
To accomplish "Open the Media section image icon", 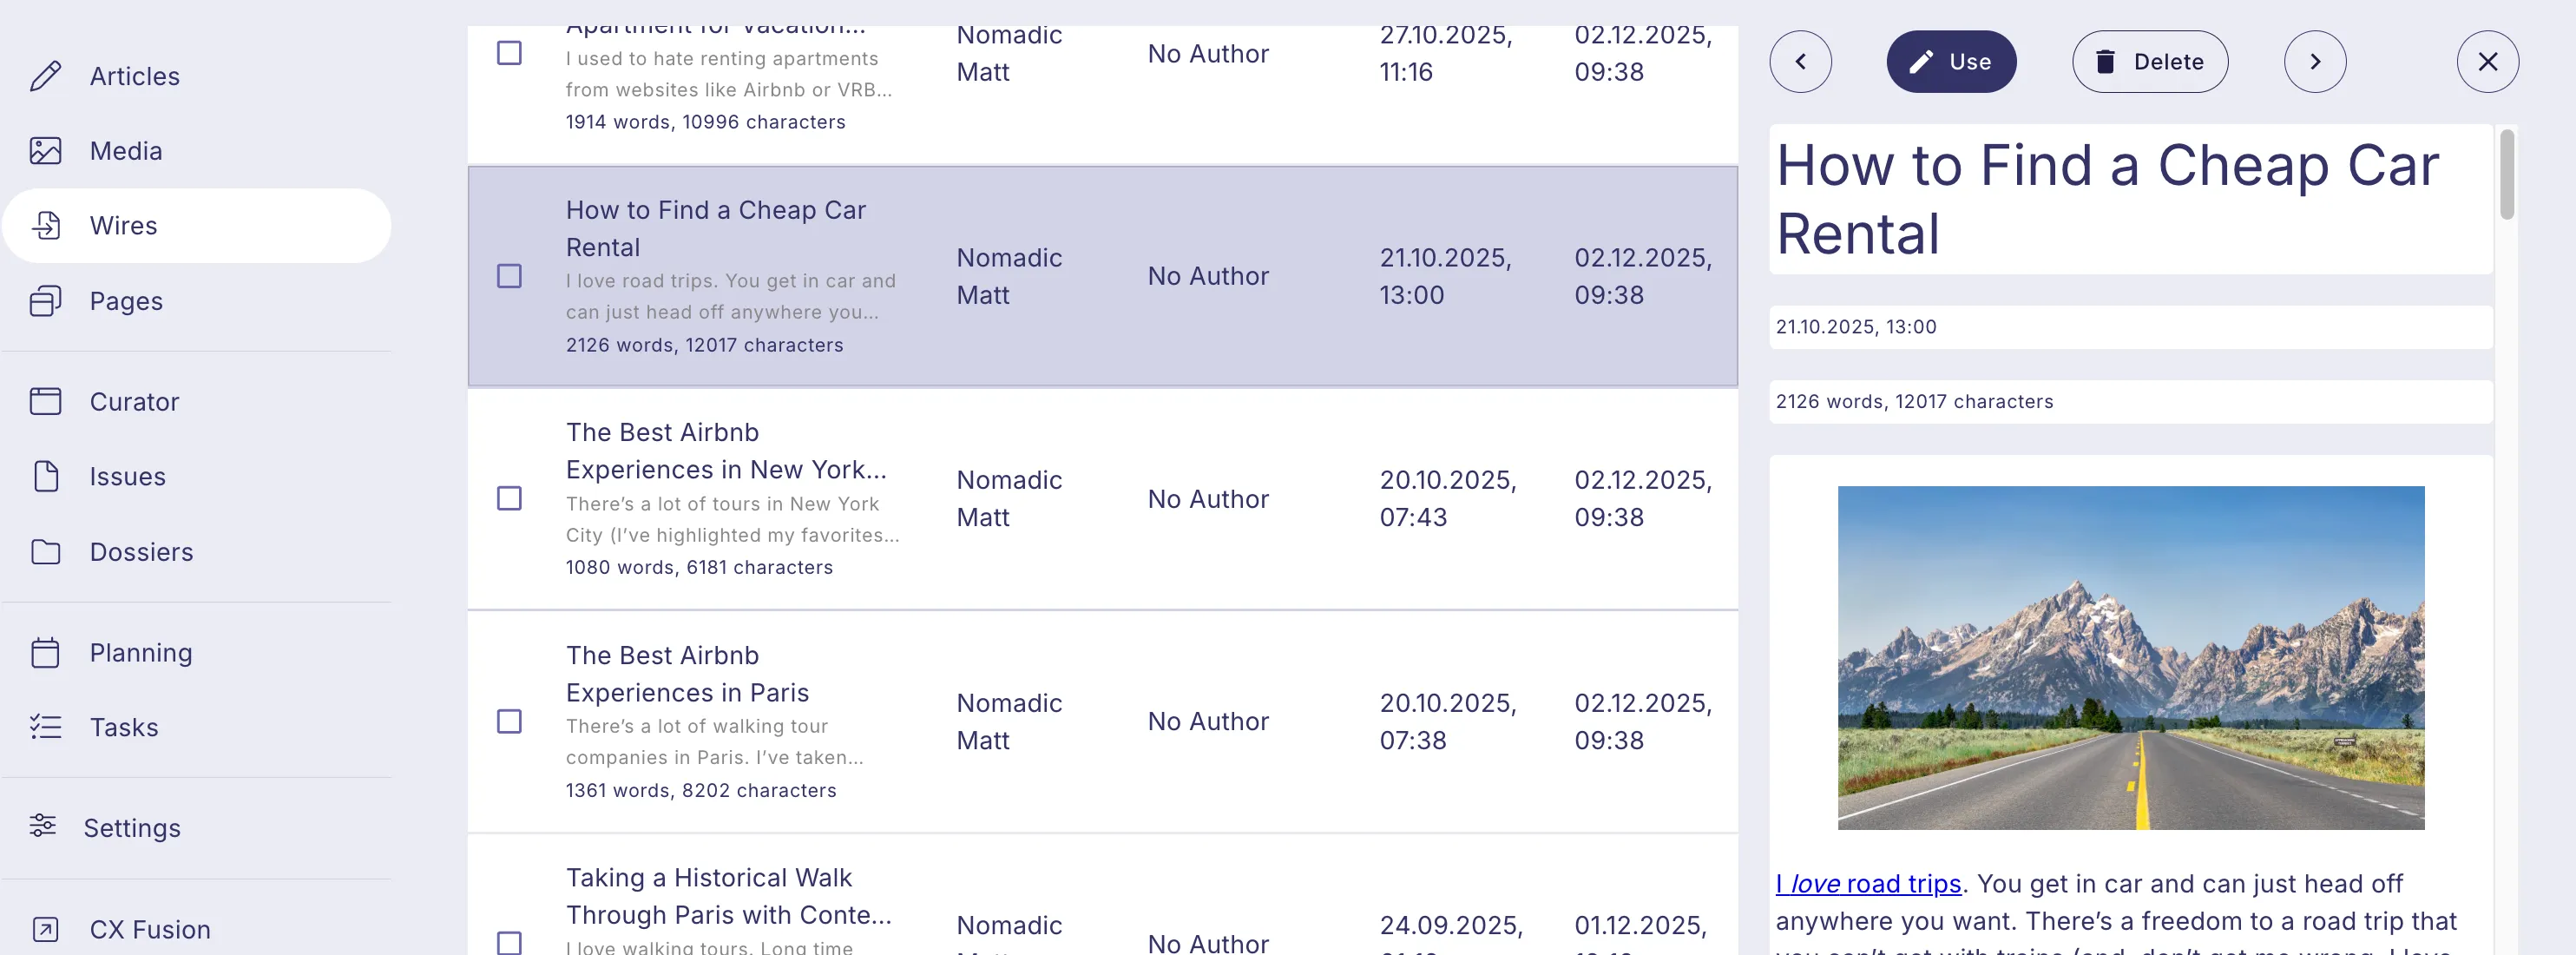I will click(x=45, y=151).
